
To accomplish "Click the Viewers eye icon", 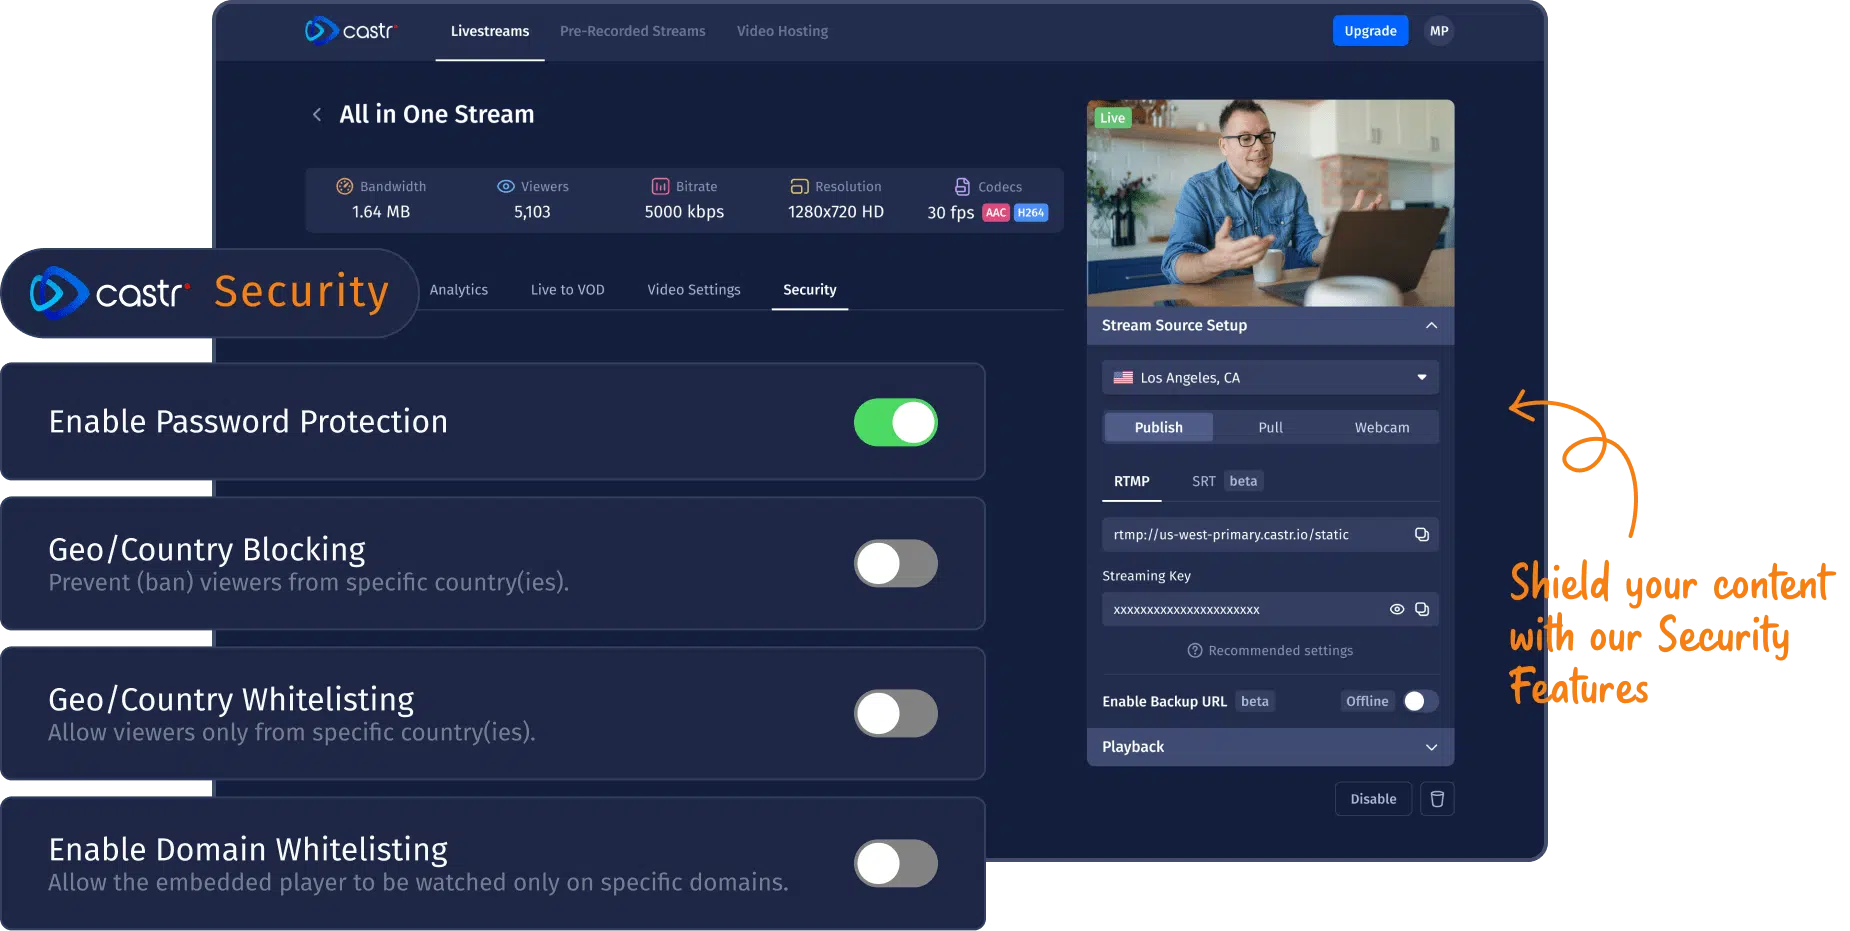I will pyautogui.click(x=506, y=186).
